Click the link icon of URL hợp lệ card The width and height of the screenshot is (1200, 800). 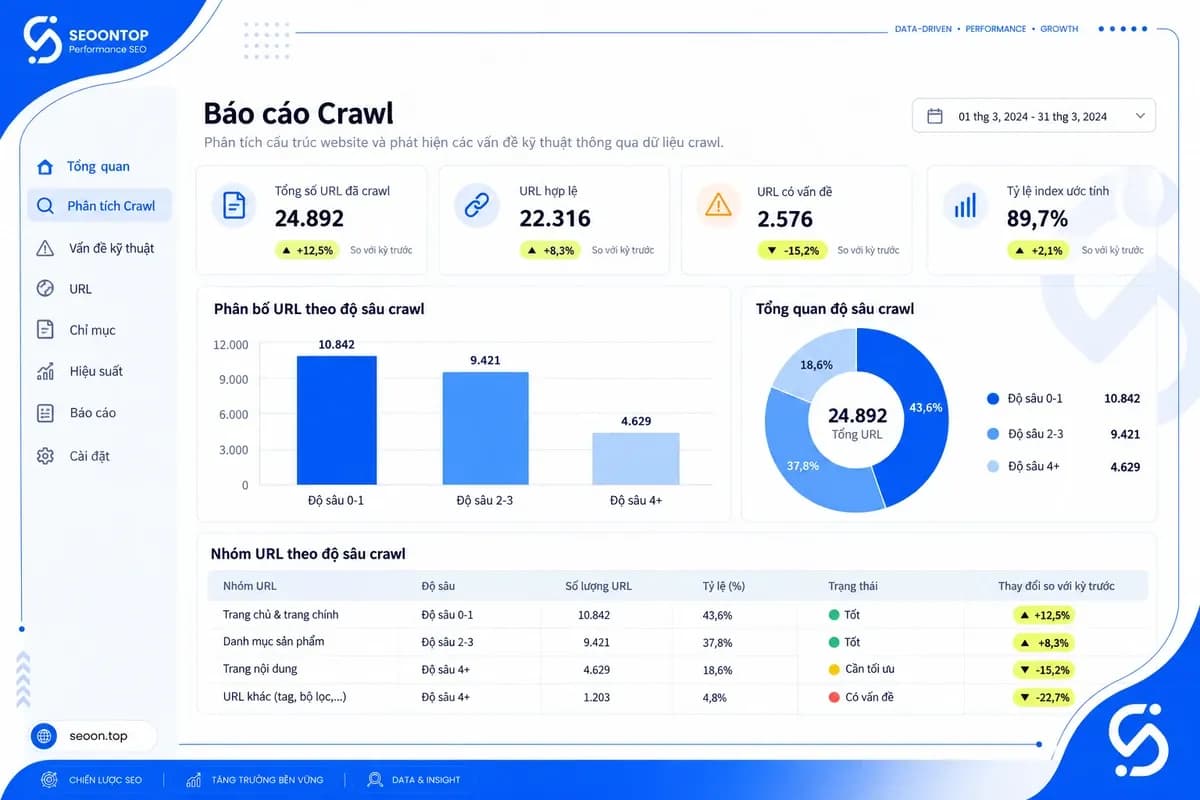click(476, 206)
